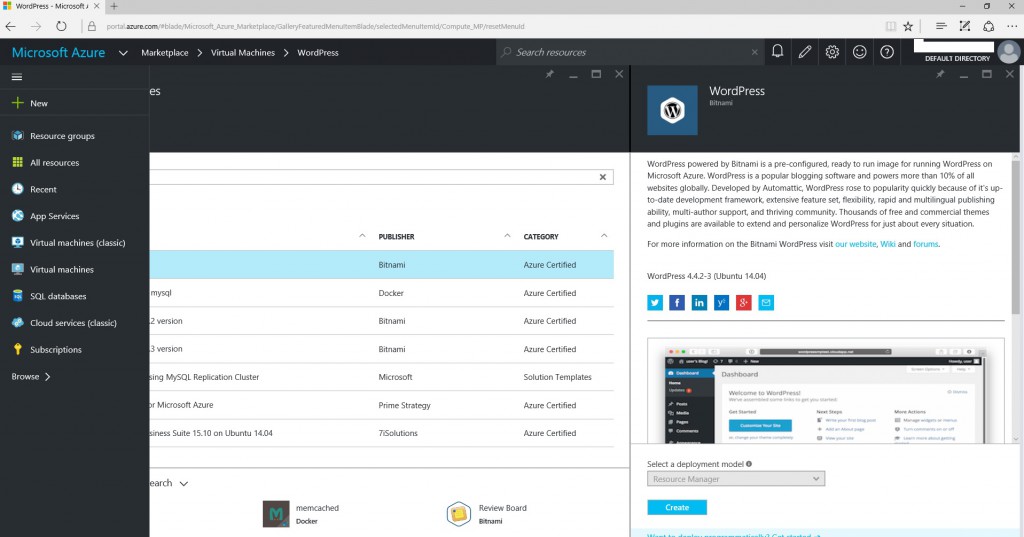1024x537 pixels.
Task: Open the deployment model dropdown
Action: click(x=736, y=479)
